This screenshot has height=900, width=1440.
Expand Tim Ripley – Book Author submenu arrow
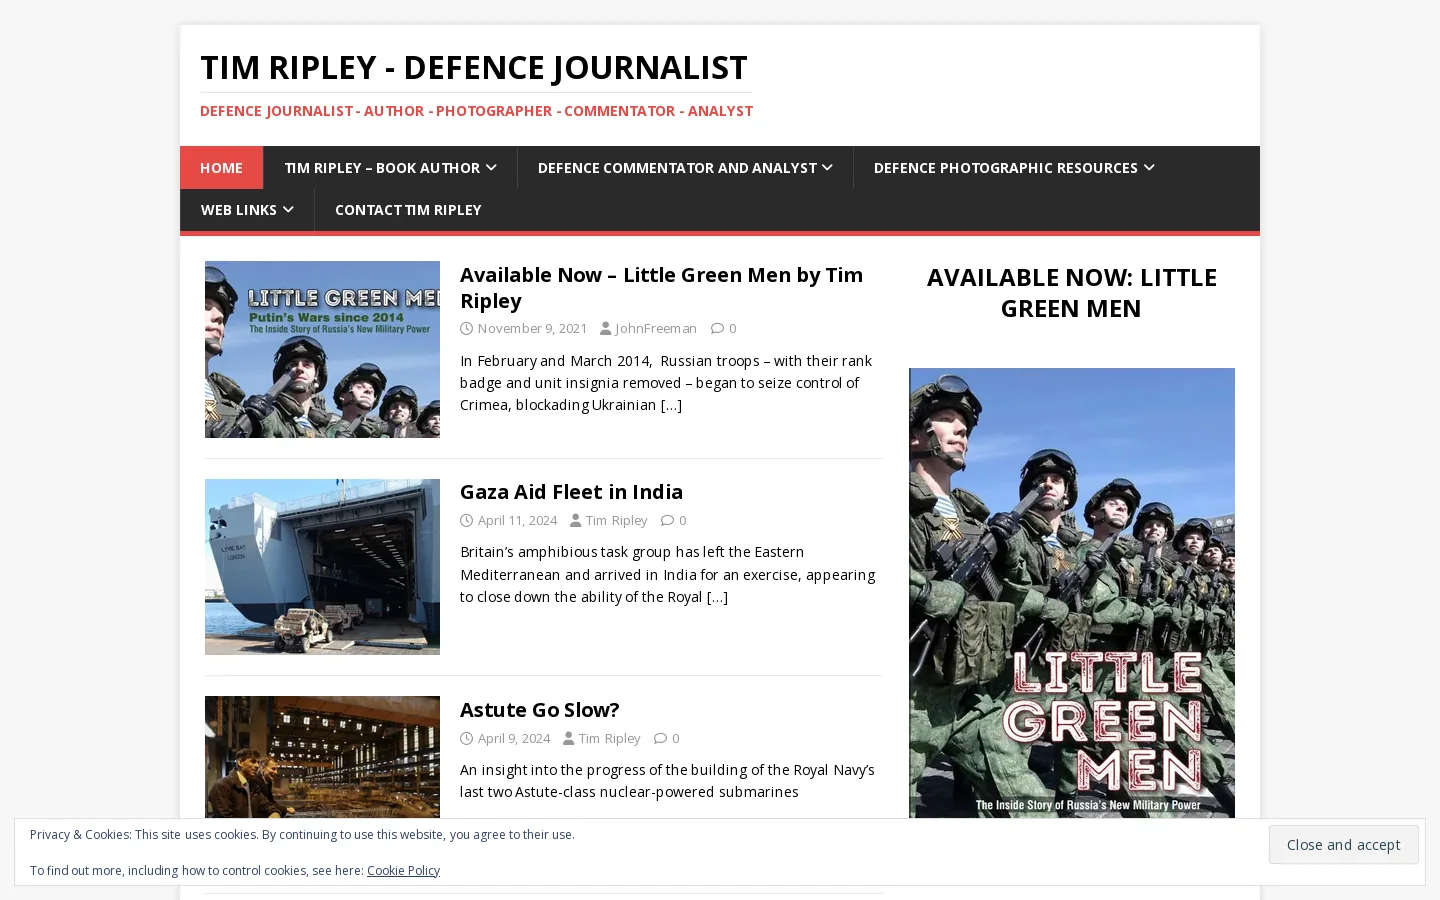pyautogui.click(x=491, y=168)
